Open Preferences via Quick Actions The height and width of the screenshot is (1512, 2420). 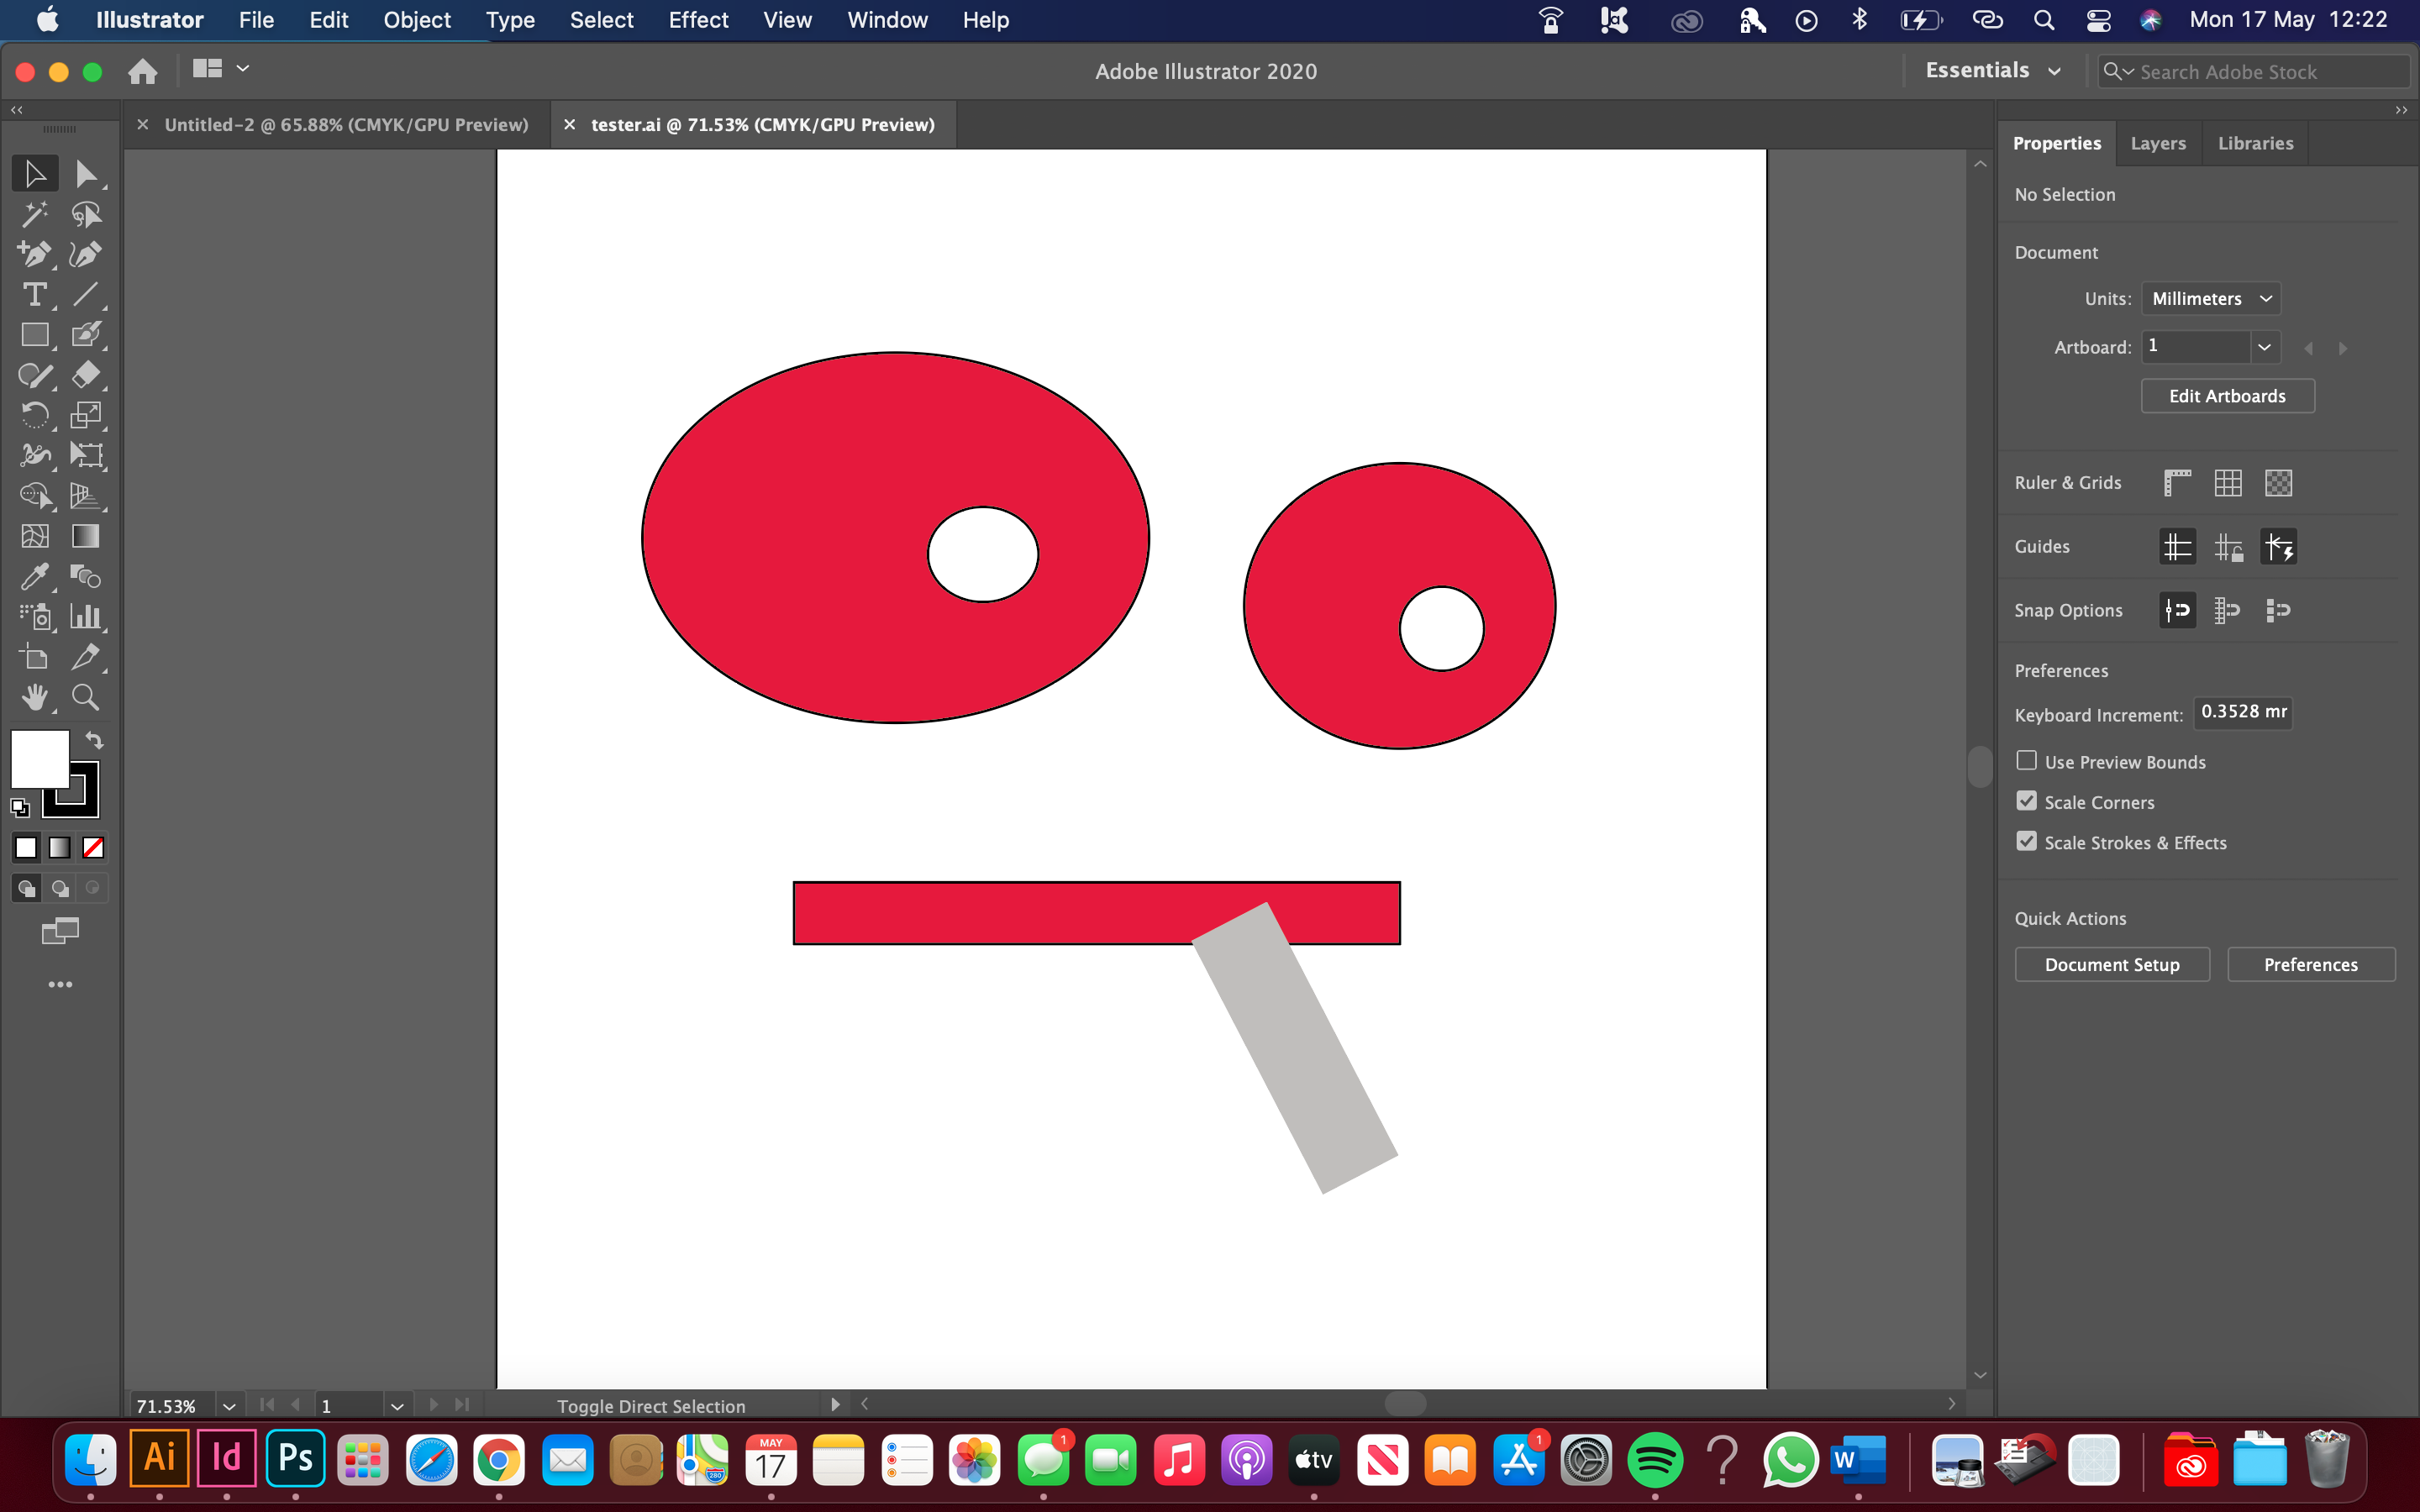click(x=2310, y=964)
